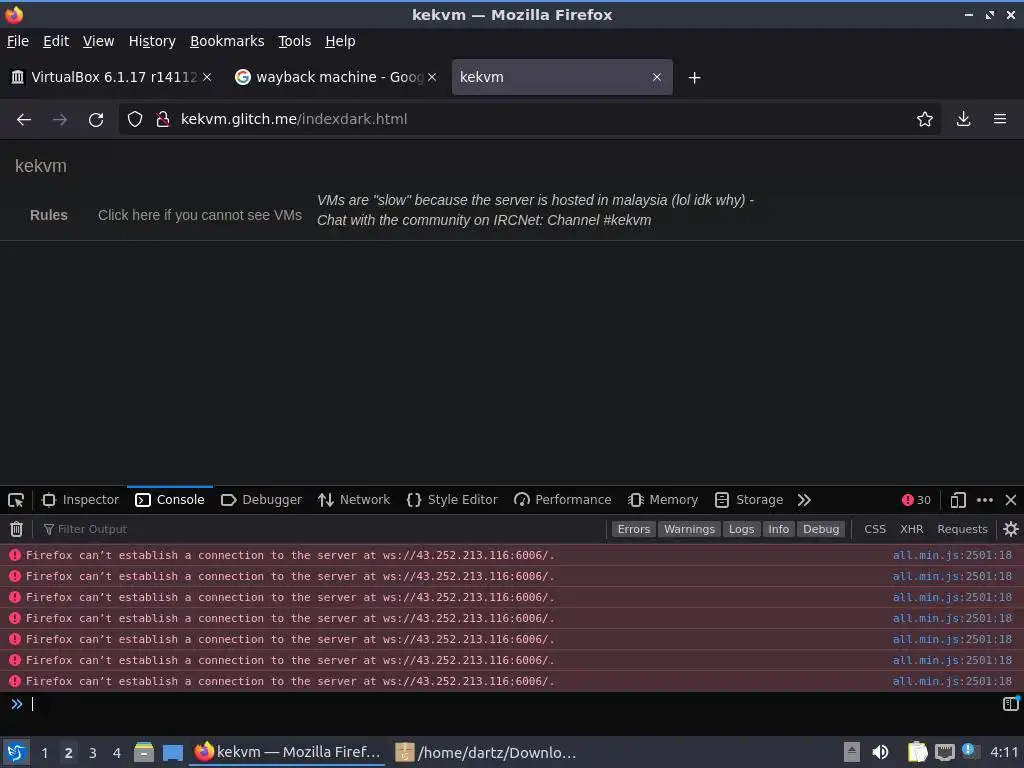Go back using the browser back arrow
Screen dimensions: 1024x768
[24, 120]
